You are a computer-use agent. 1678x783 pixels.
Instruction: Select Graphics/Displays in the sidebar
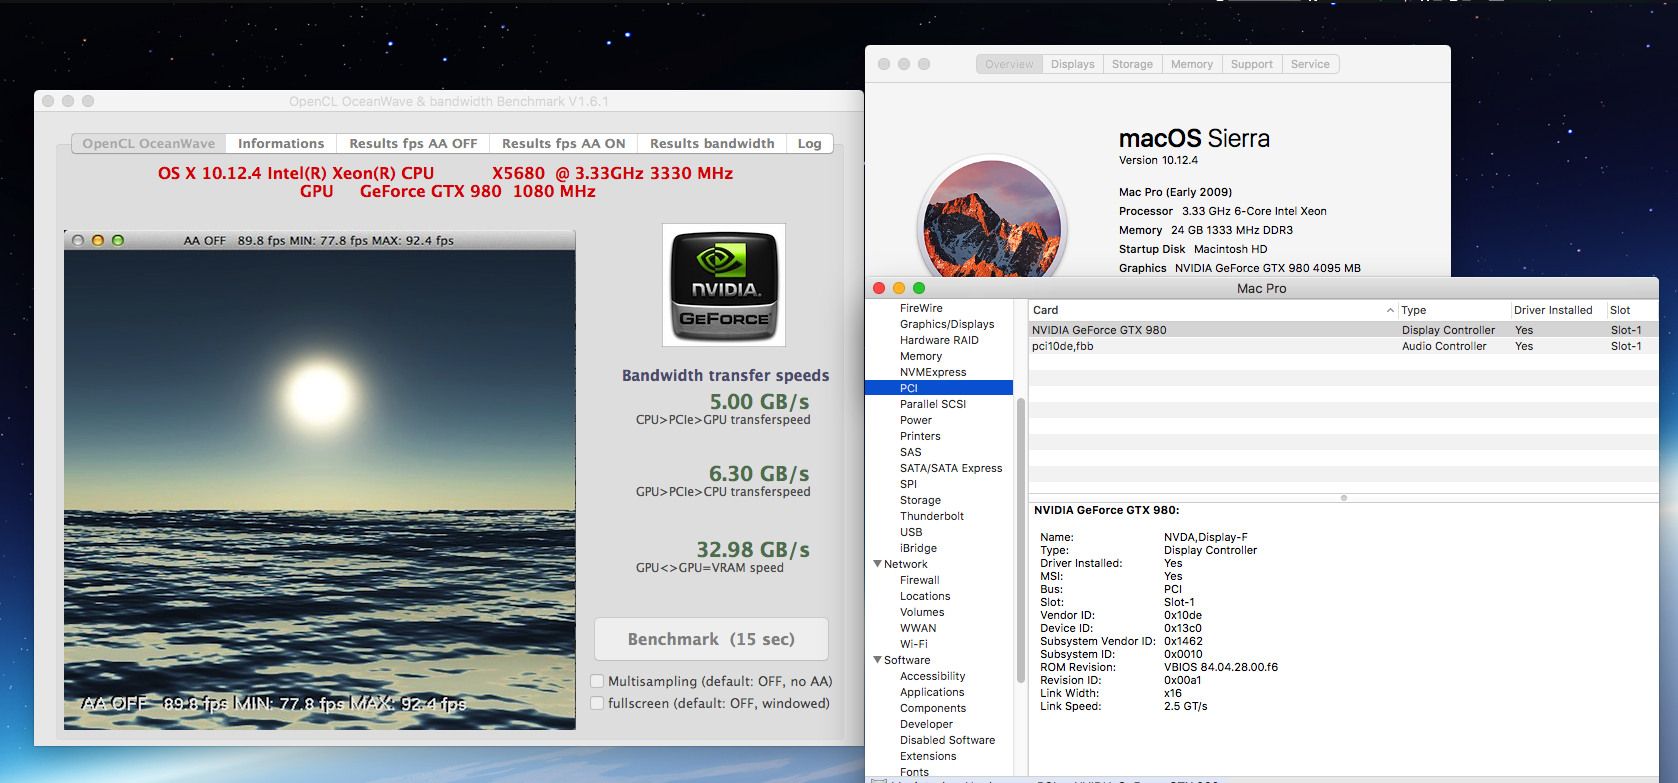tap(947, 324)
